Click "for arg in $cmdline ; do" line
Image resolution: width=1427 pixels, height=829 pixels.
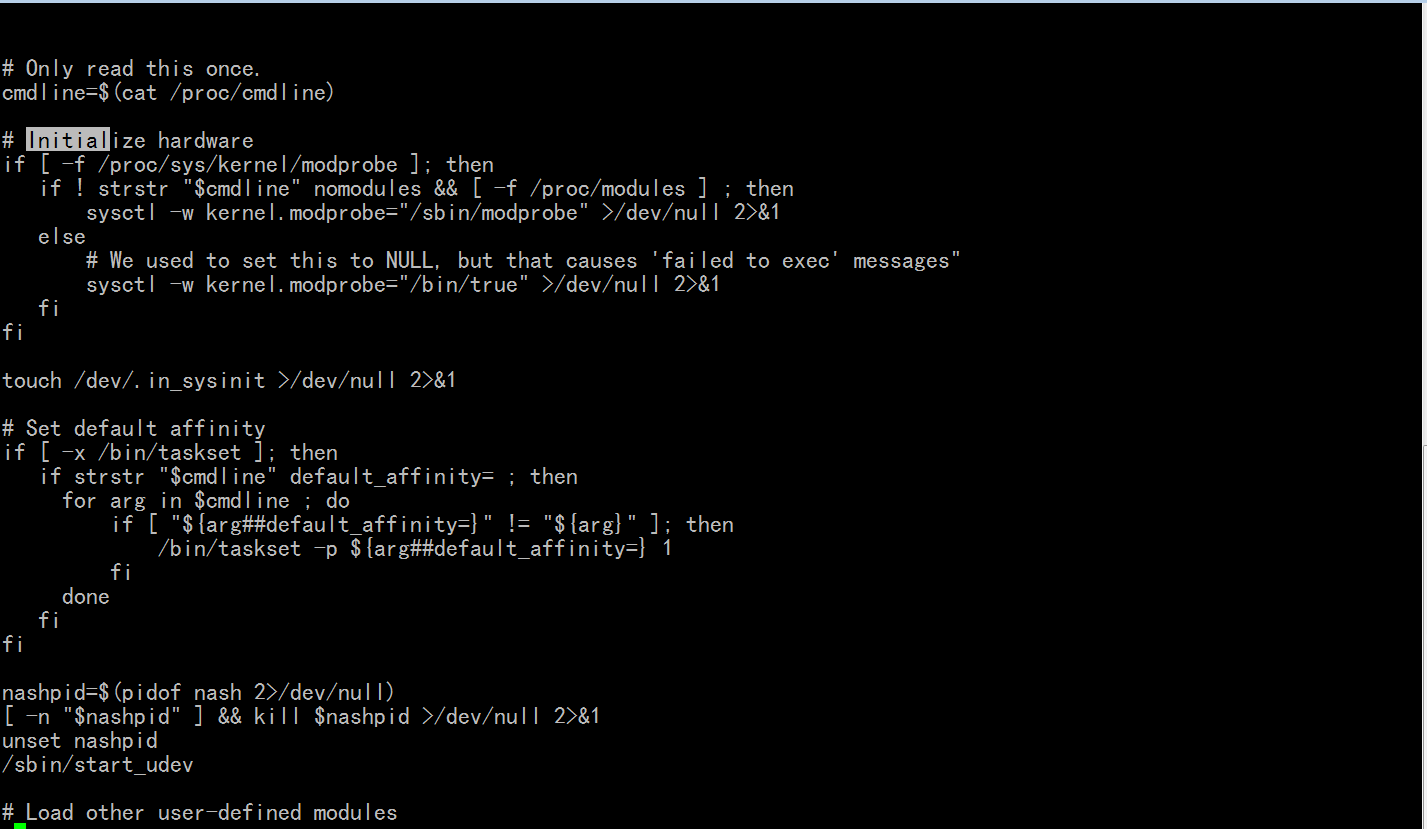pyautogui.click(x=206, y=501)
